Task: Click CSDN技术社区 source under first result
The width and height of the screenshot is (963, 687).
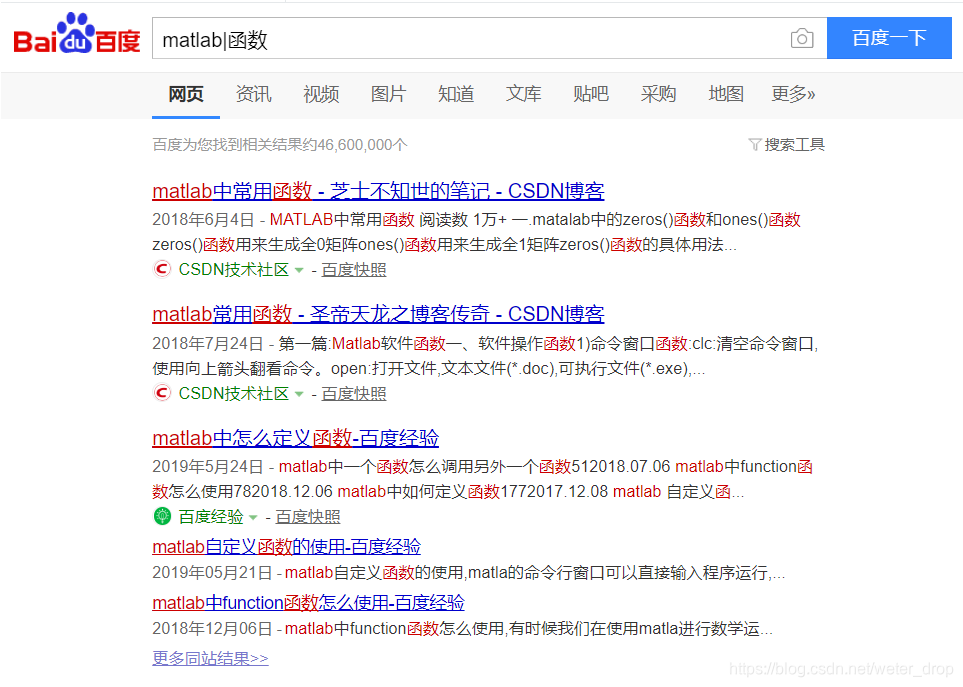Action: click(233, 270)
